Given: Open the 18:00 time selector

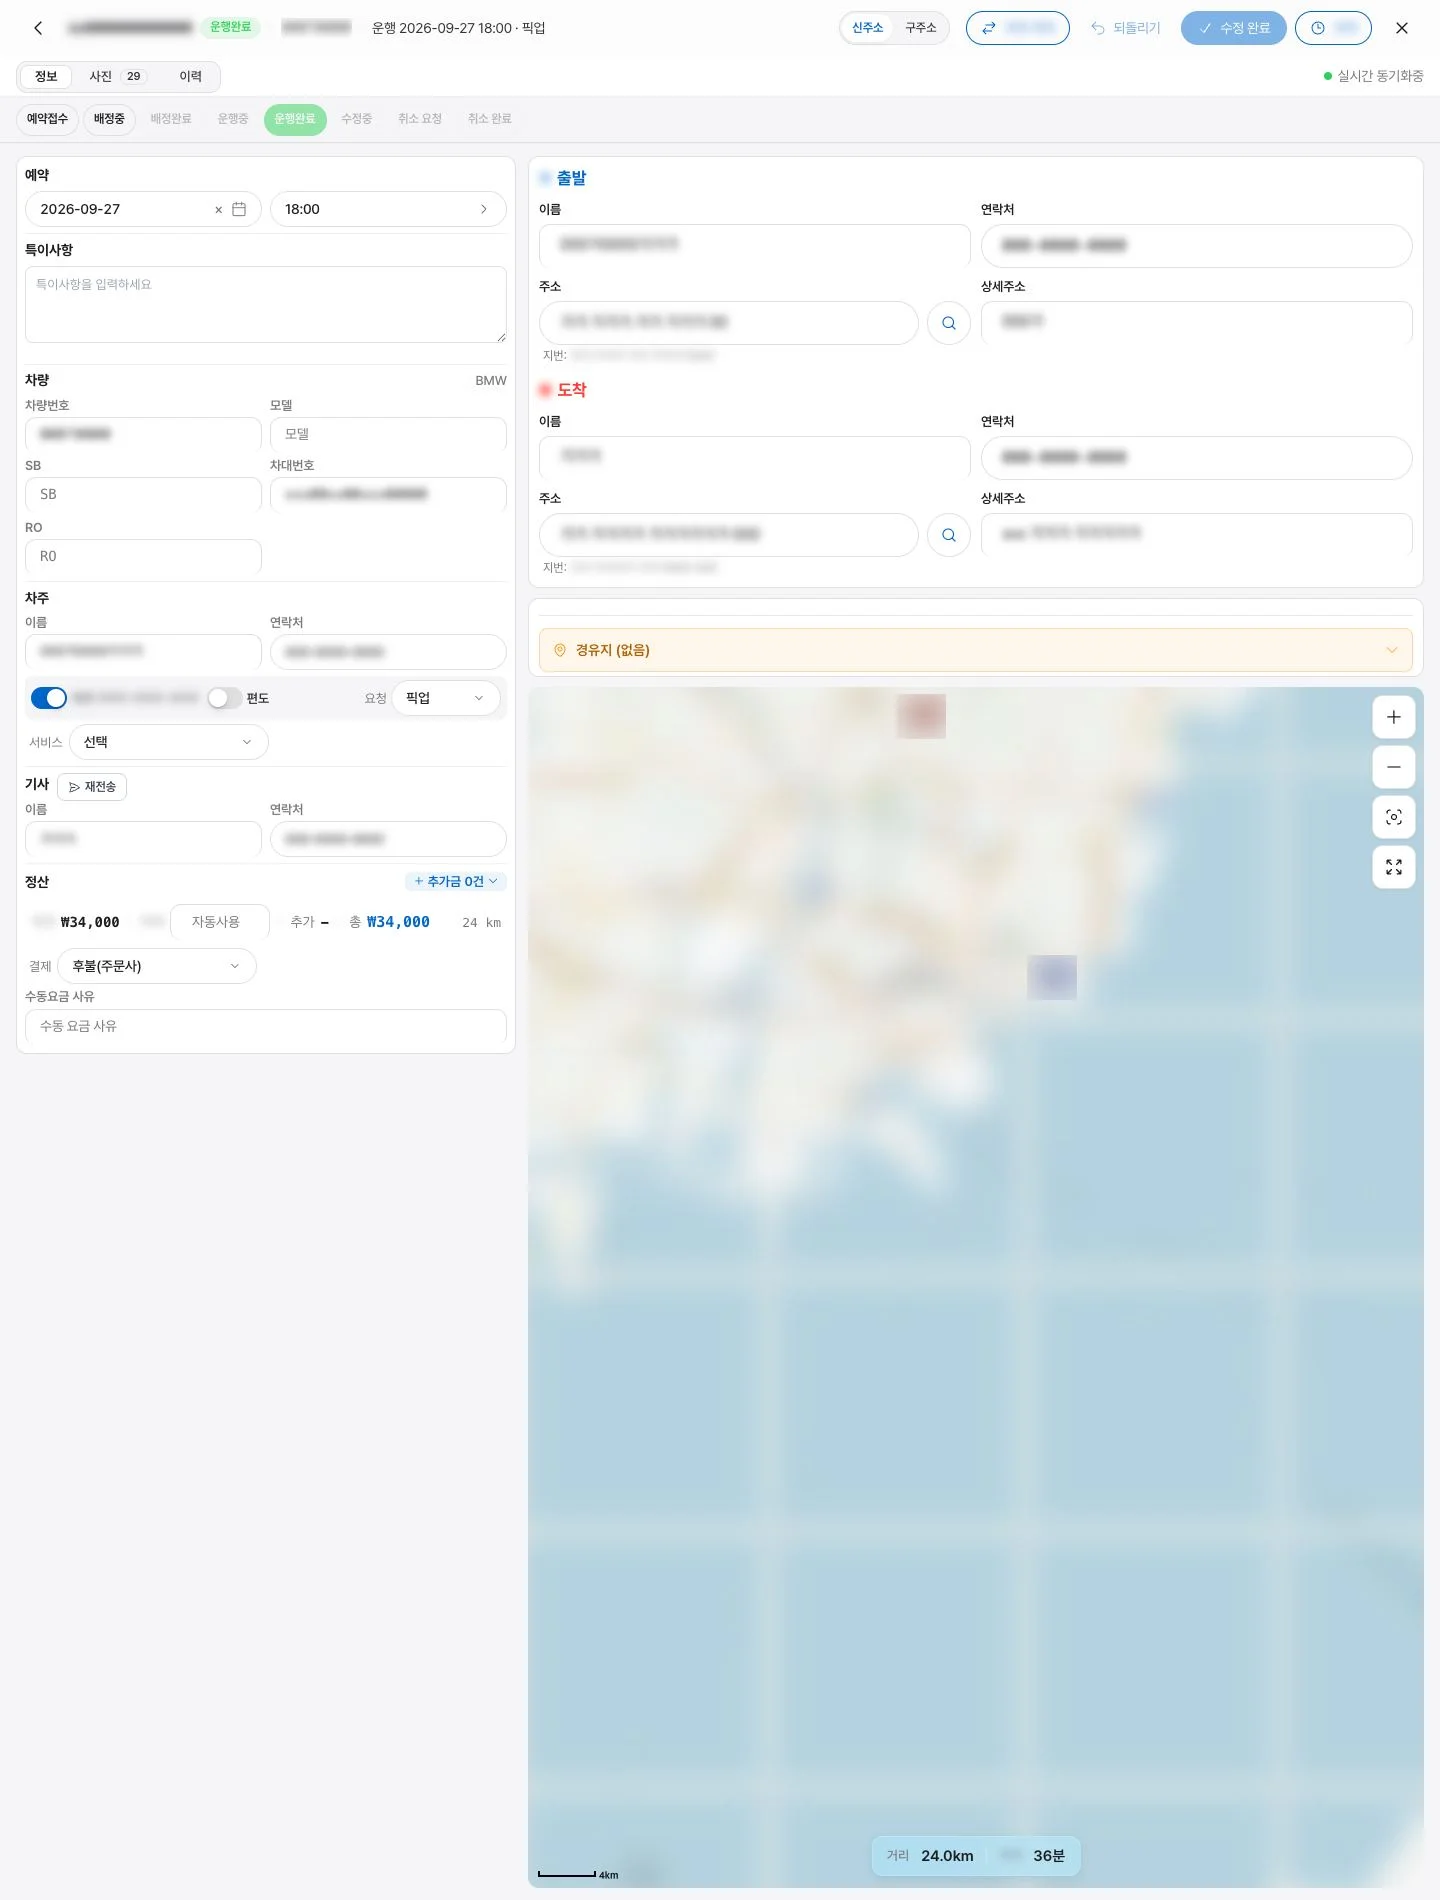Looking at the screenshot, I should tap(388, 209).
